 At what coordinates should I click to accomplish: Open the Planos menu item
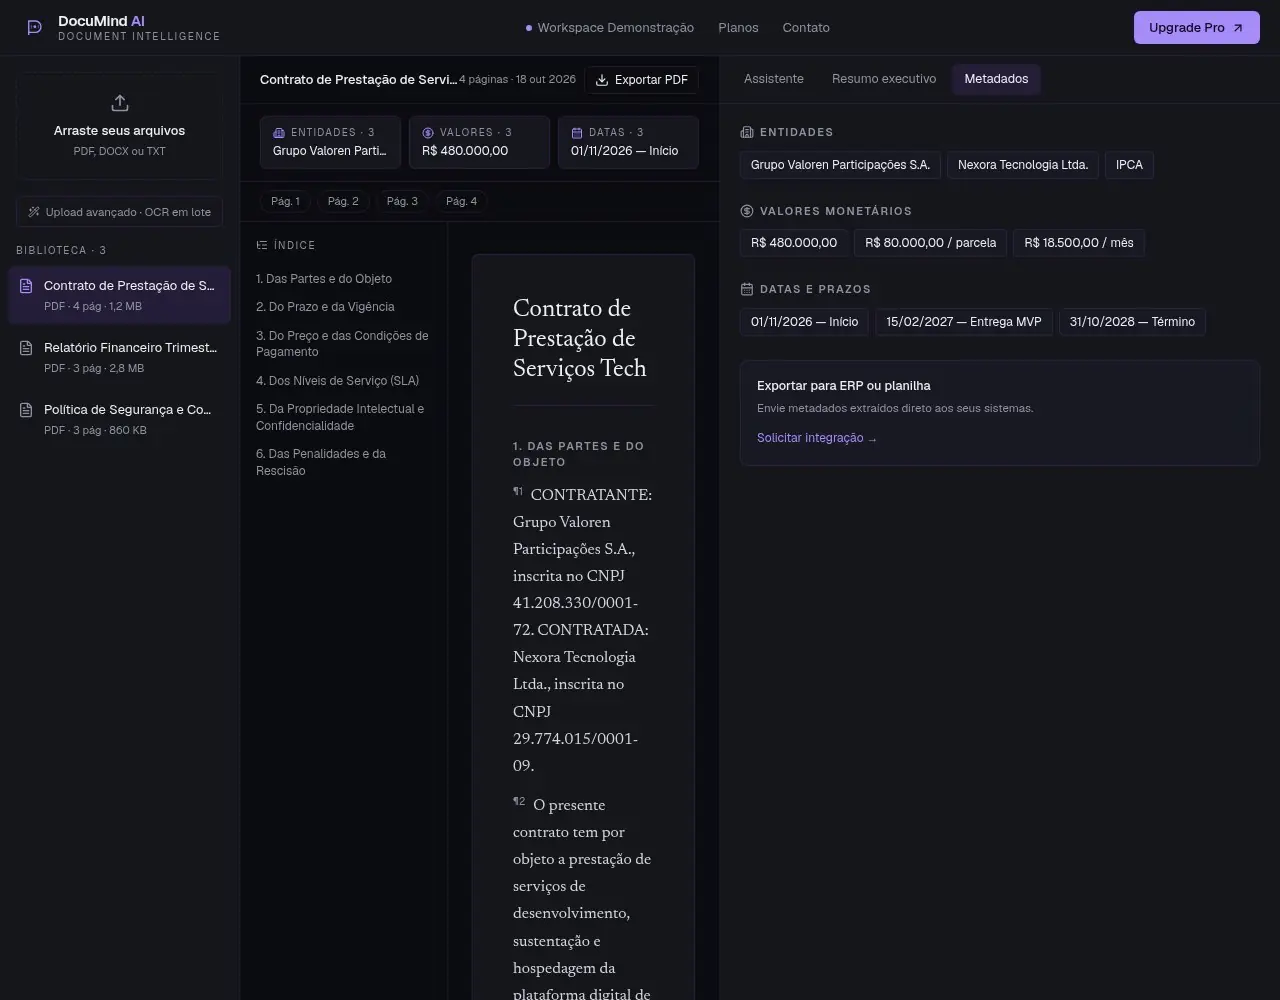click(x=738, y=28)
